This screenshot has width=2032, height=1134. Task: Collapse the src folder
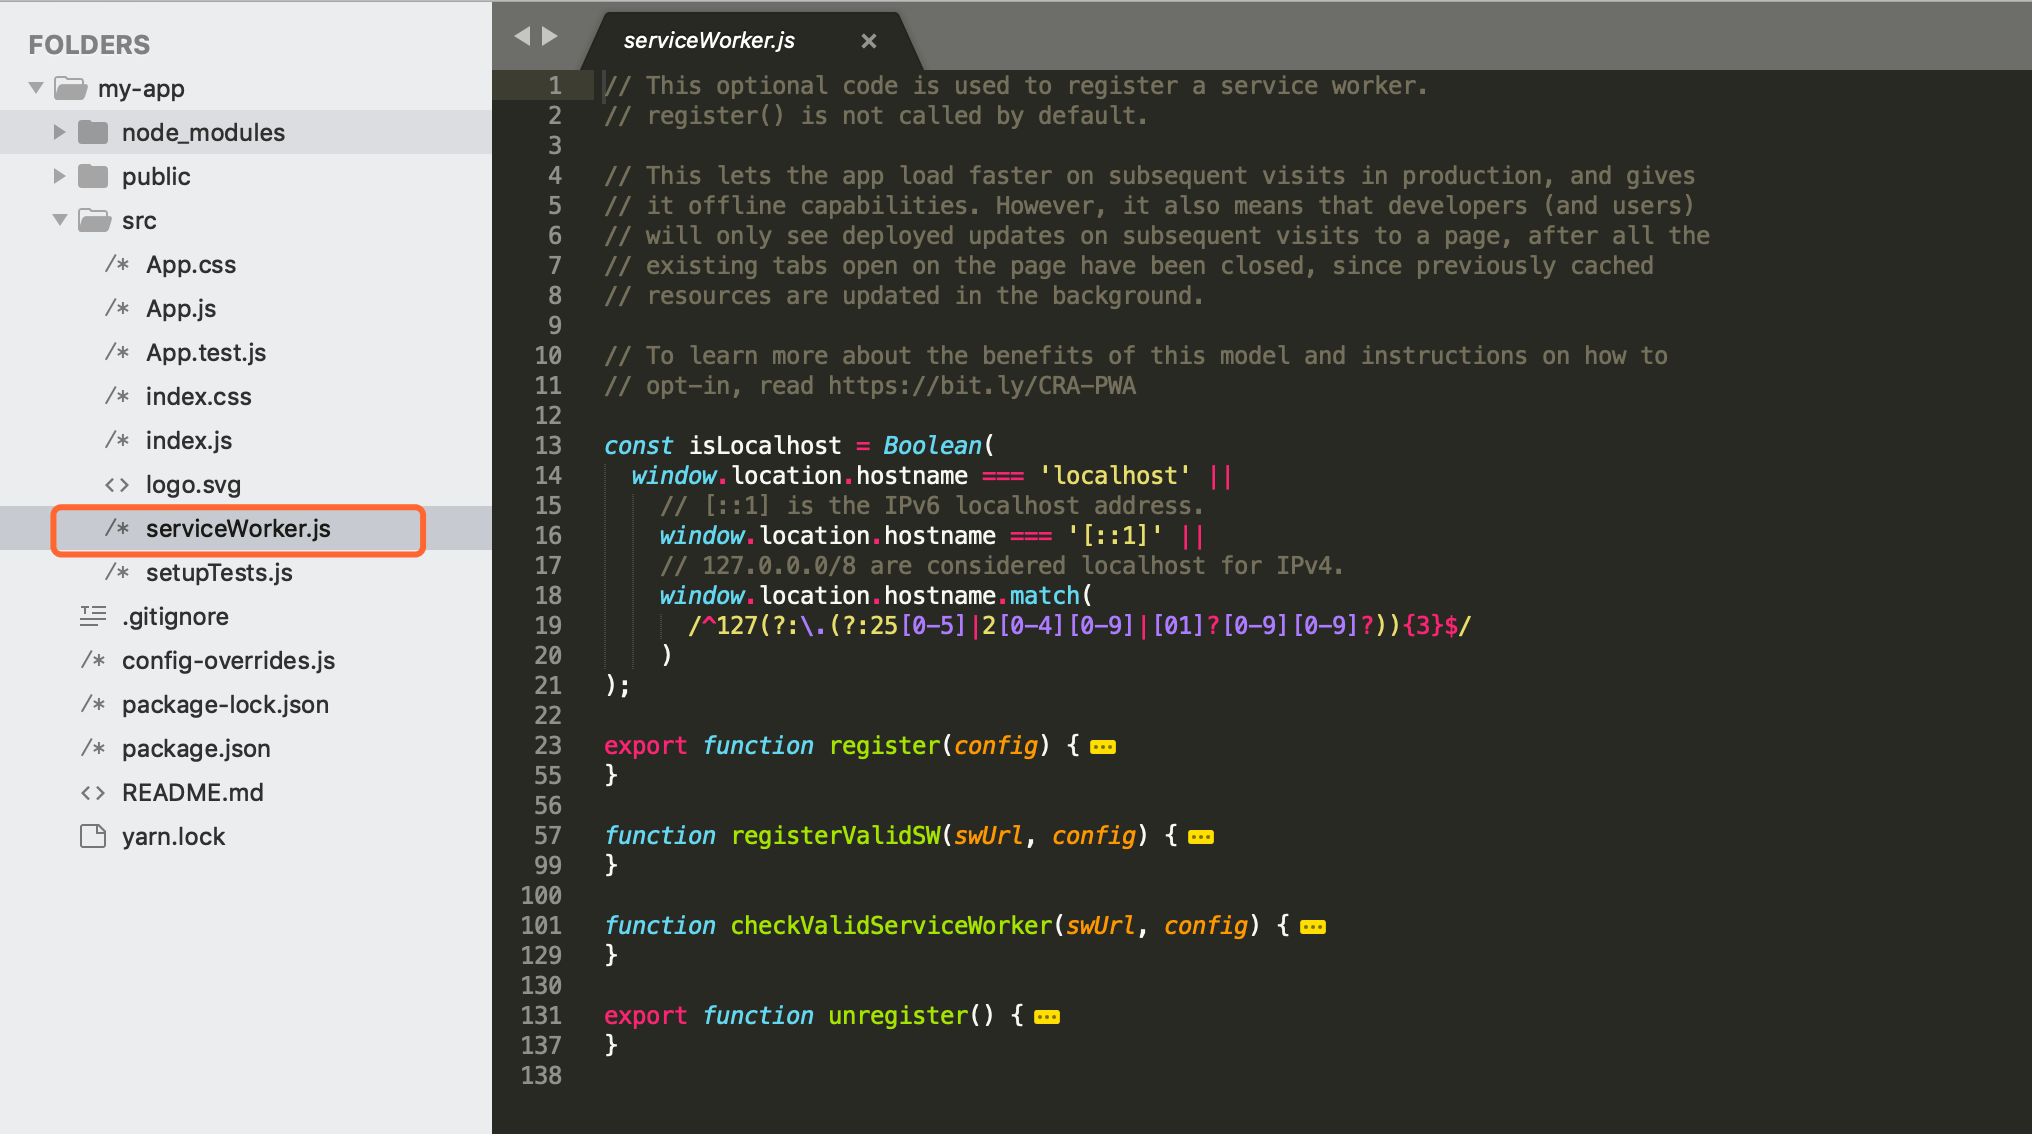[x=59, y=220]
